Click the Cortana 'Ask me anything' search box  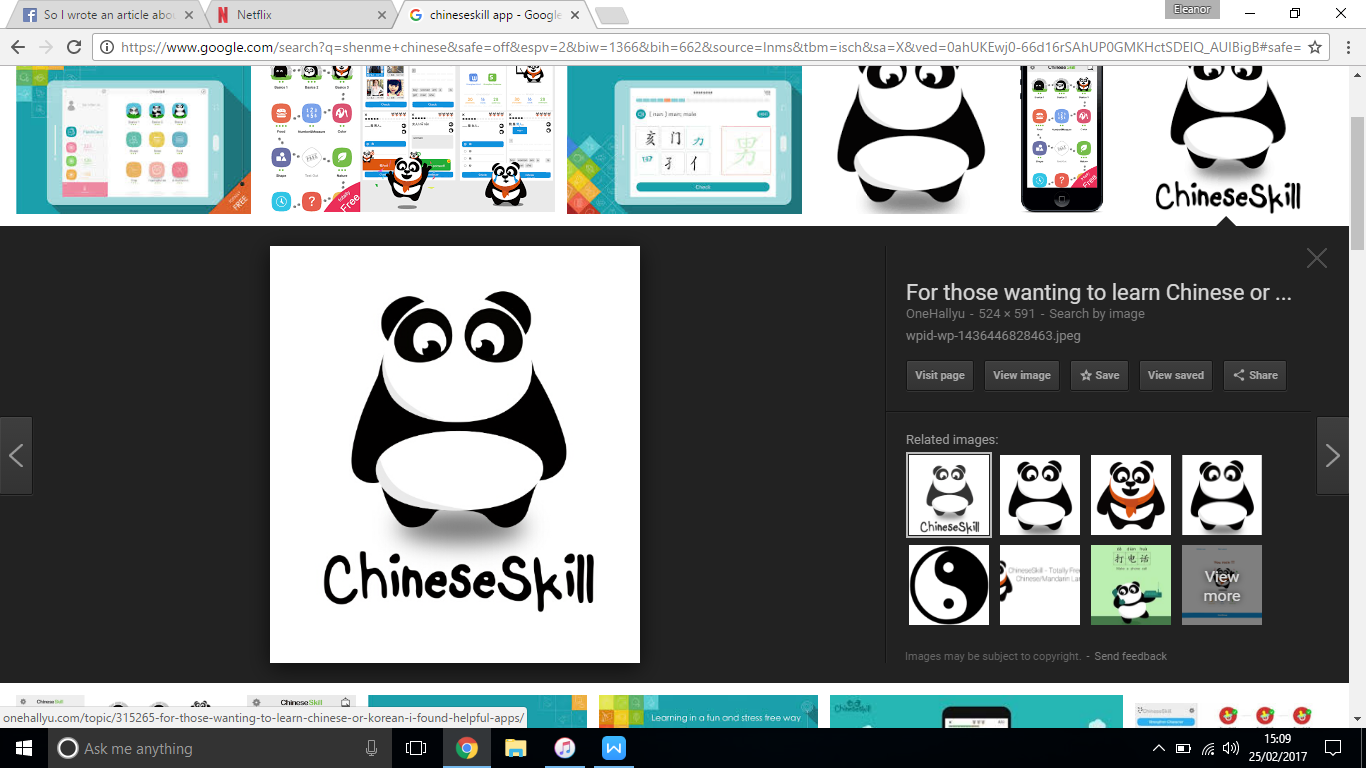tap(222, 748)
